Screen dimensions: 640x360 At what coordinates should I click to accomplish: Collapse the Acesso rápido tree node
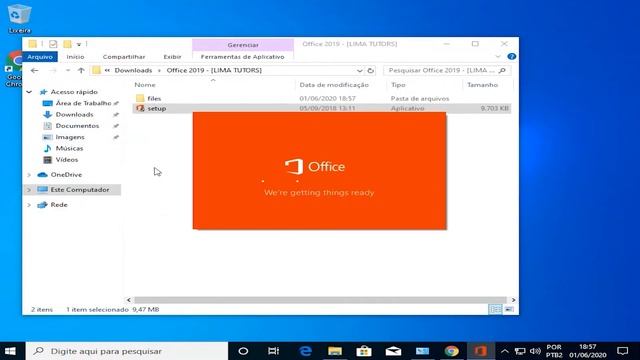(29, 92)
